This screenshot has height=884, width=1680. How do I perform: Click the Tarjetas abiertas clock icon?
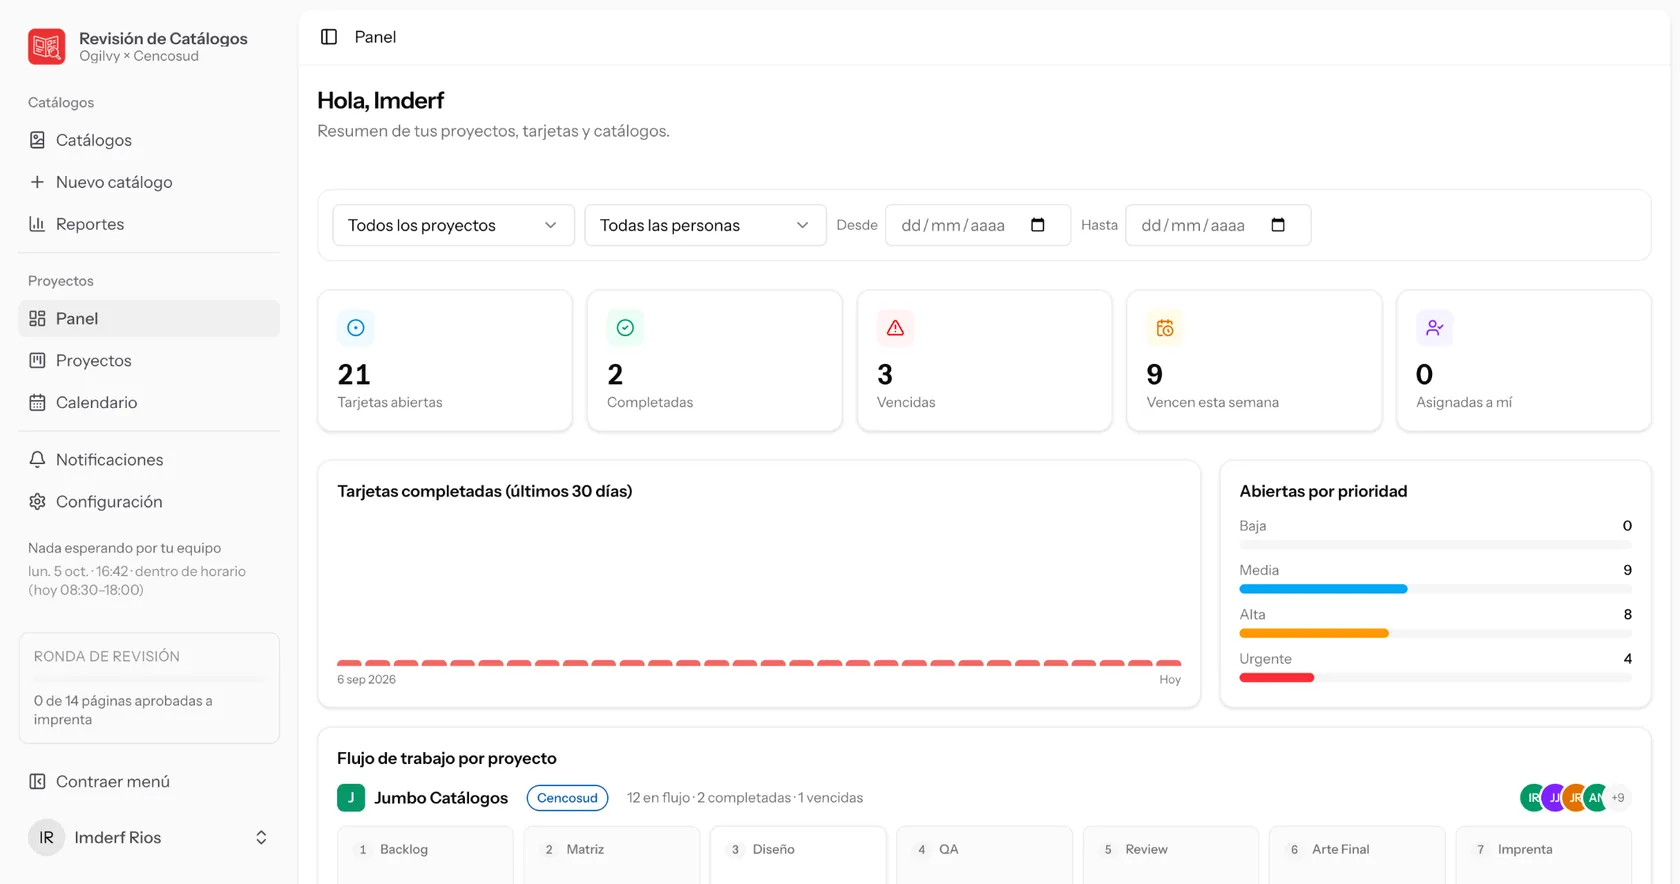click(356, 328)
